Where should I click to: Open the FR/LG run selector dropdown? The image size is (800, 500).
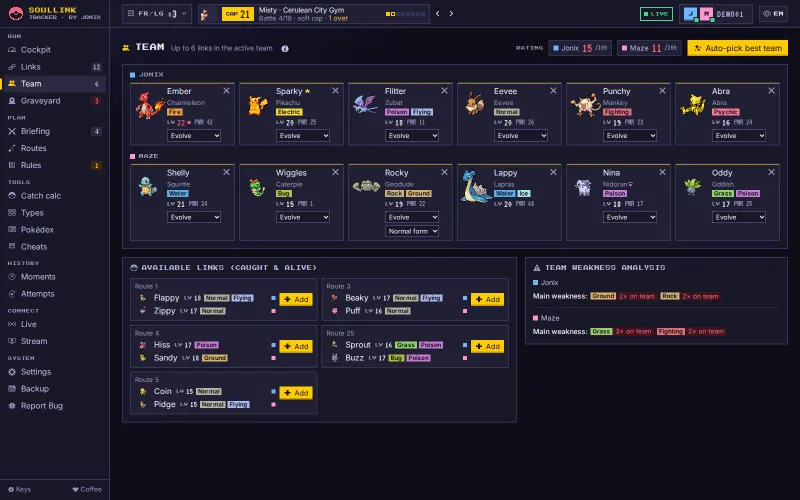(x=157, y=14)
